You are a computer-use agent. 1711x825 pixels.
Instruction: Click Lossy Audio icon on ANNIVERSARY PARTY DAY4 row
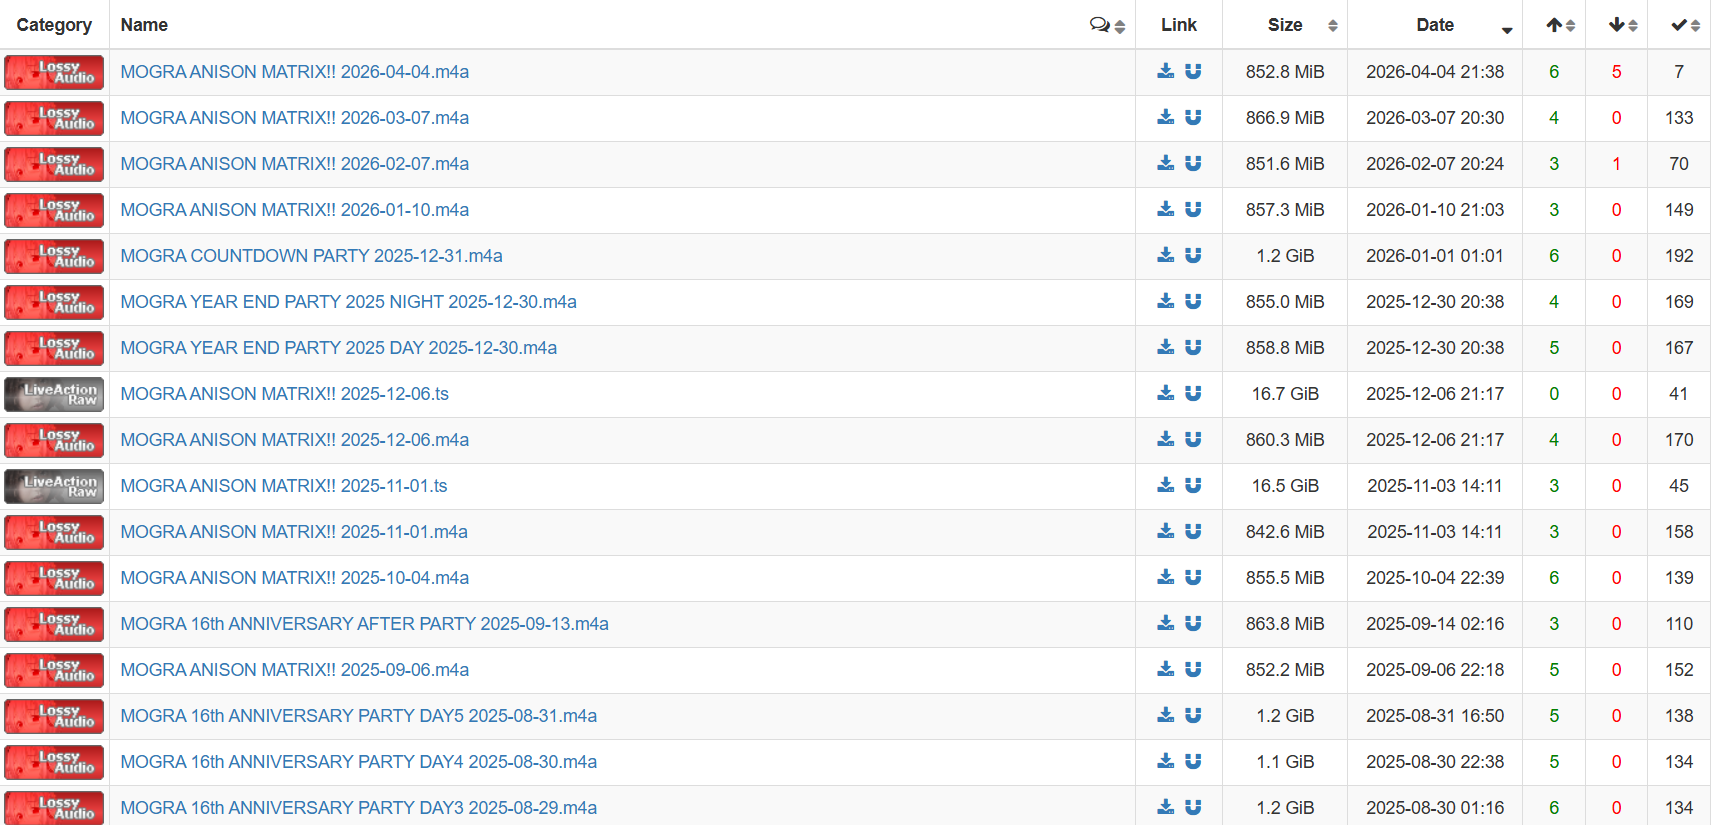pos(54,762)
